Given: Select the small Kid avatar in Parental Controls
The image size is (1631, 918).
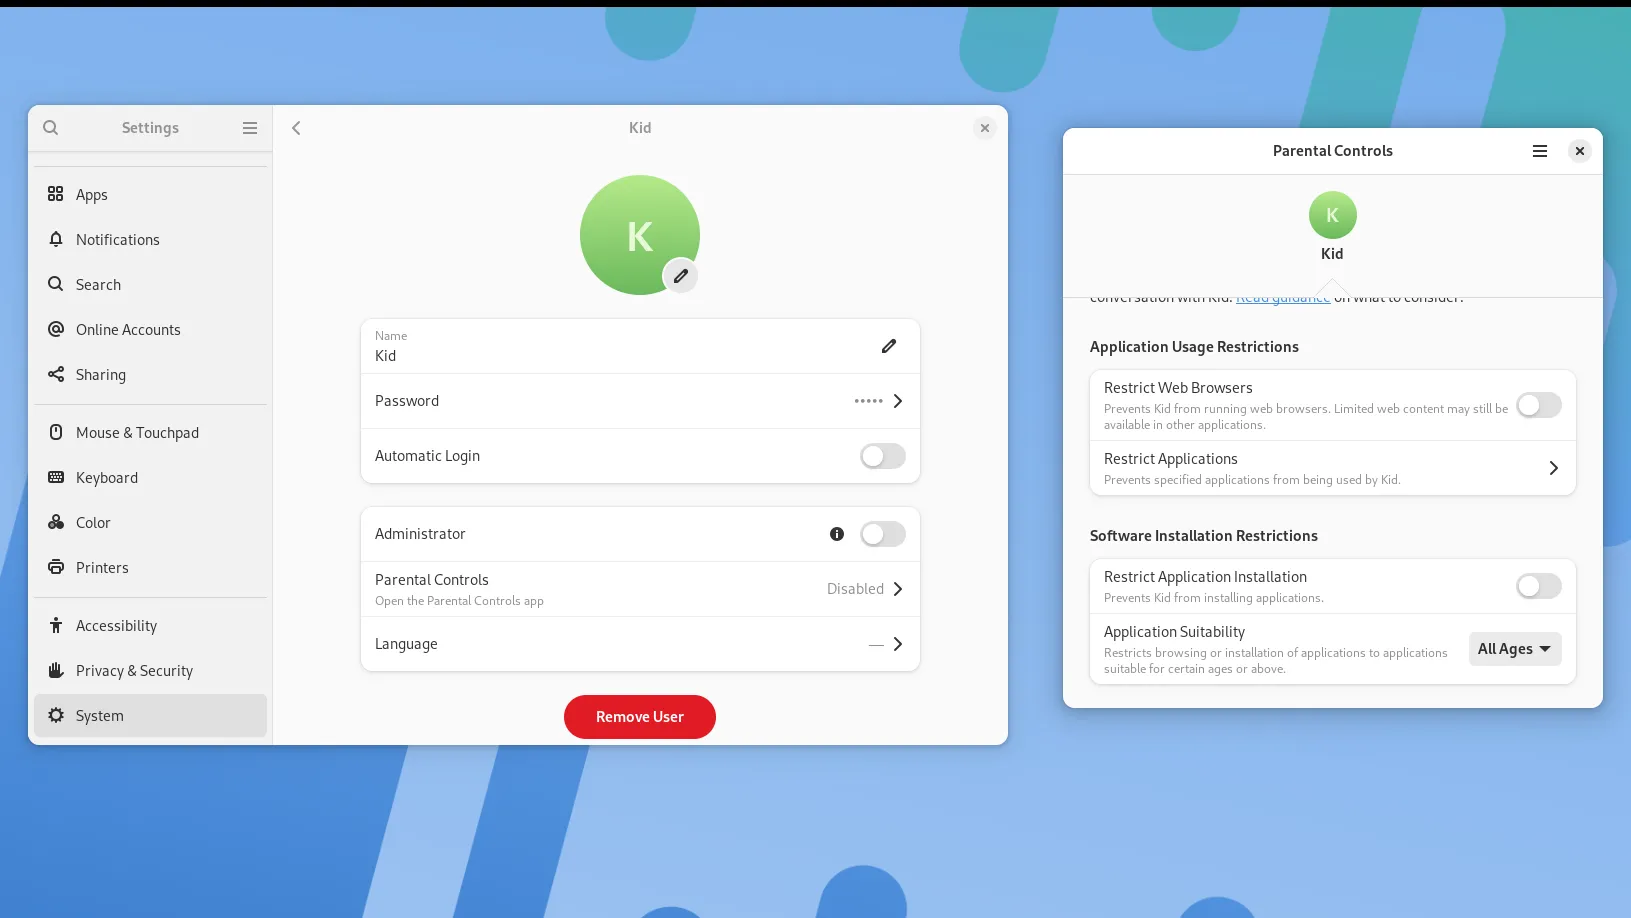Looking at the screenshot, I should [1332, 215].
